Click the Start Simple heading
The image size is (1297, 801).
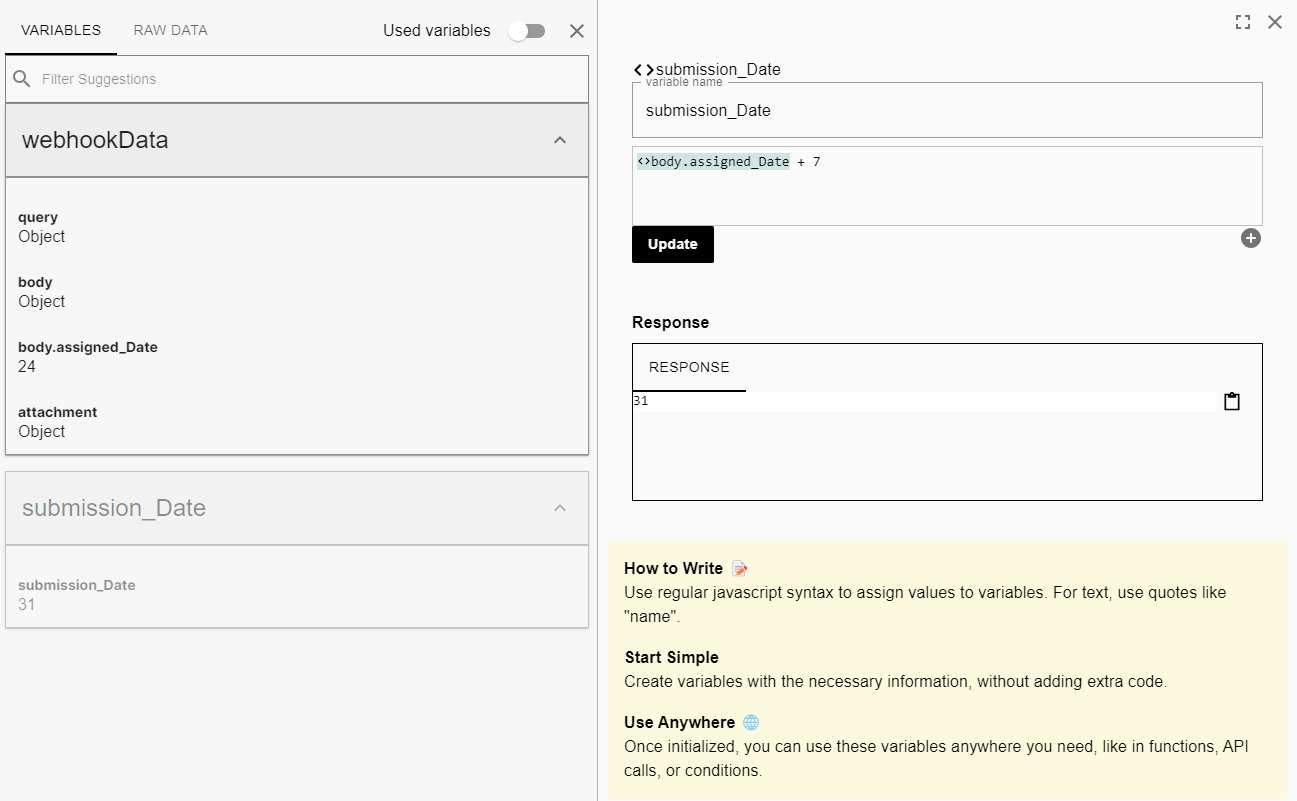[671, 657]
